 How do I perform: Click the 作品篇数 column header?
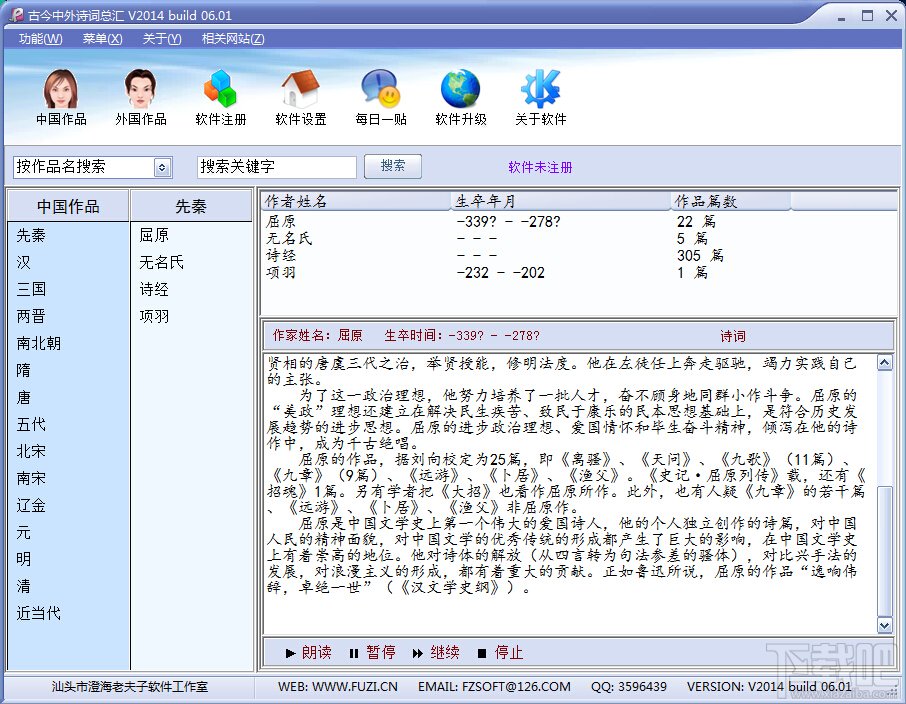coord(730,201)
